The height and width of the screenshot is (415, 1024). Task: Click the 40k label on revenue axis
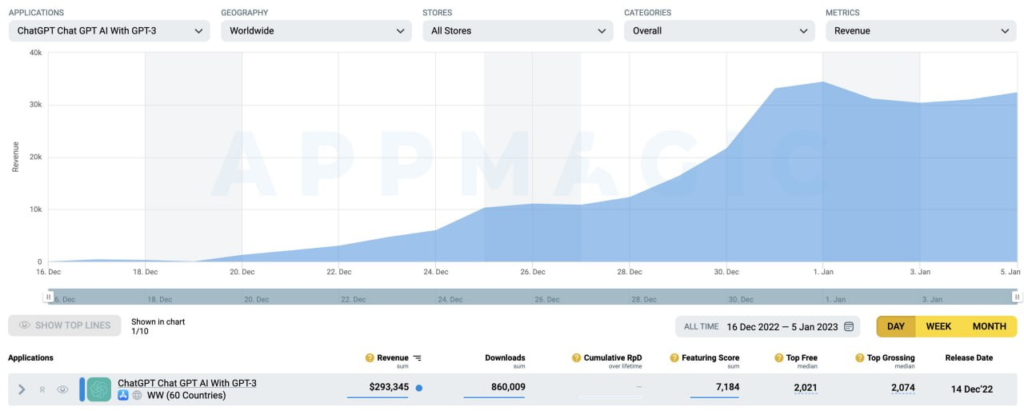(x=36, y=53)
